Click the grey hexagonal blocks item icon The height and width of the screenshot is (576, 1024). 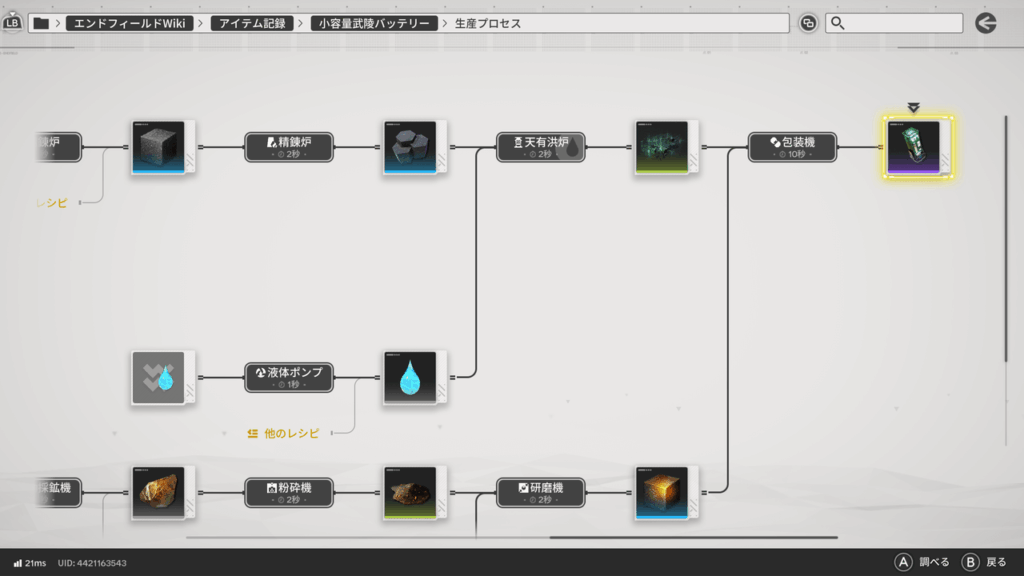point(410,148)
